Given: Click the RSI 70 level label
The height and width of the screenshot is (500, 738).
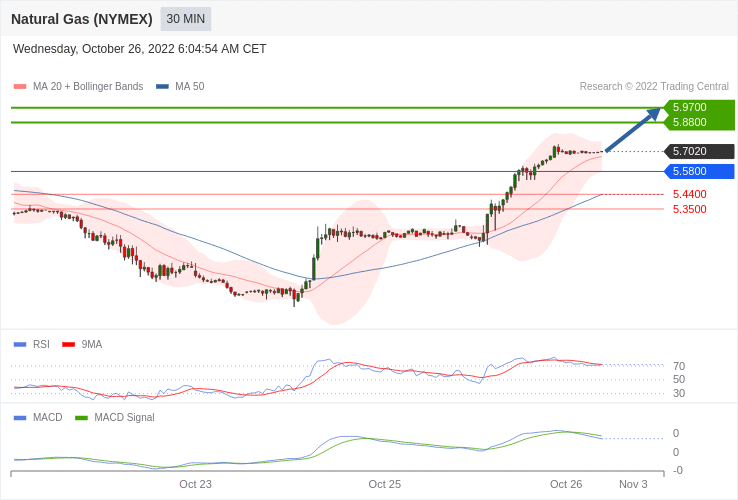Looking at the screenshot, I should [x=679, y=366].
